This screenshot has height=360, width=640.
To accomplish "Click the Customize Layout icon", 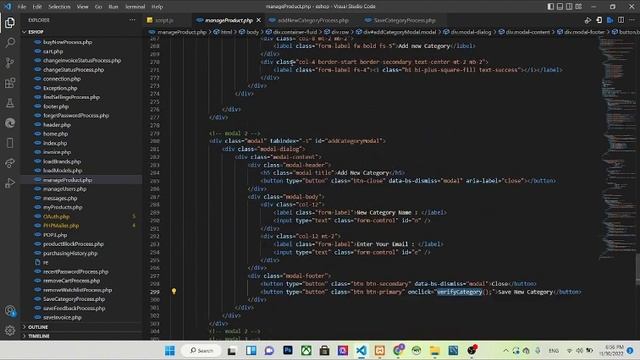I will tap(579, 7).
